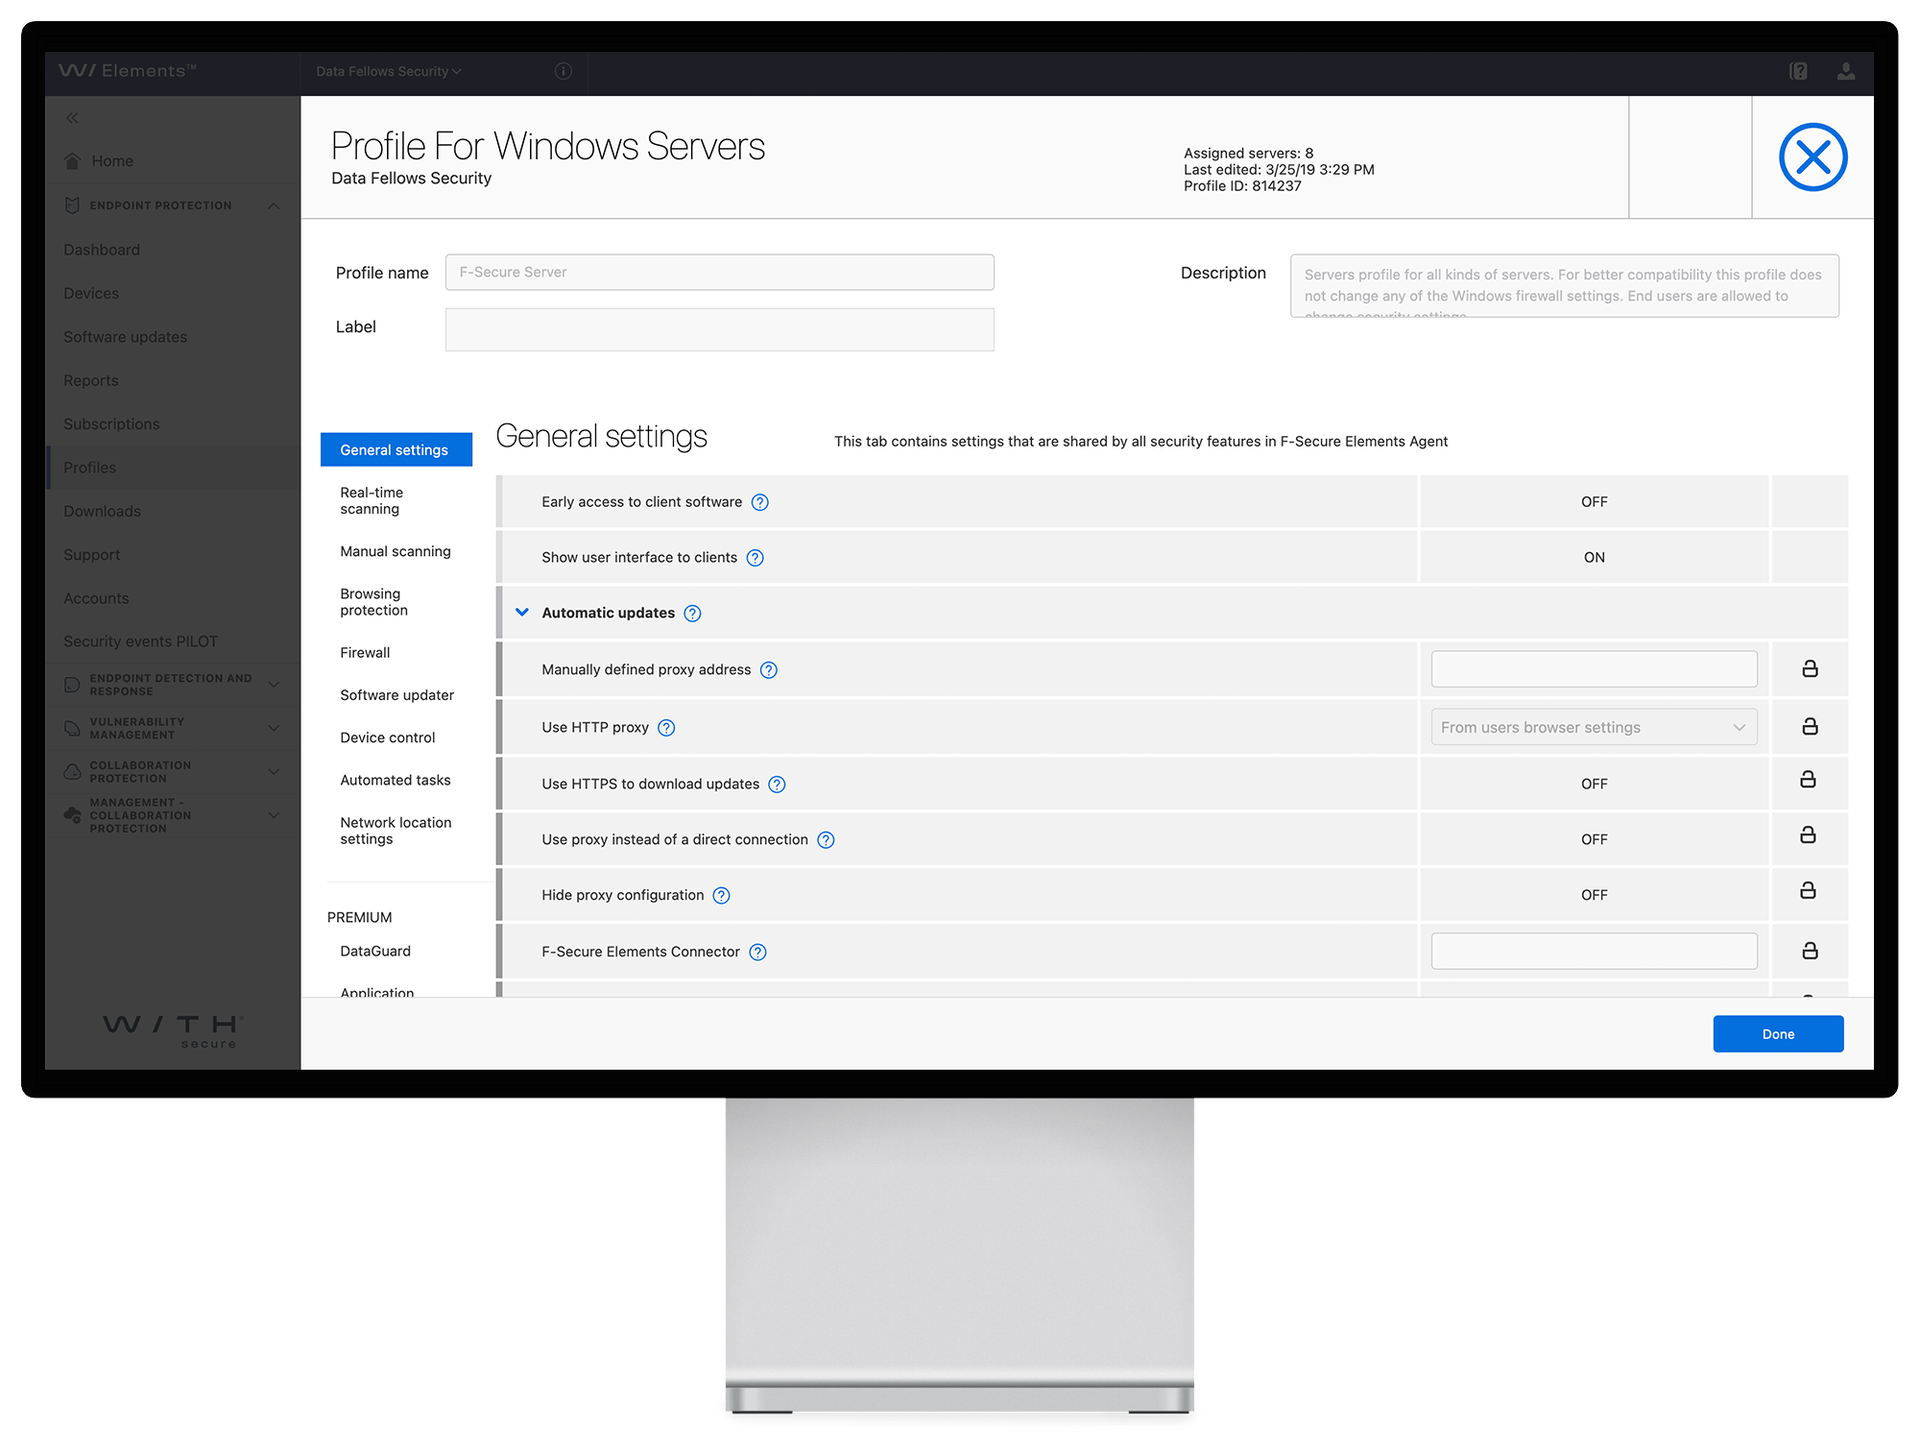Image resolution: width=1920 pixels, height=1449 pixels.
Task: Collapse the sidebar with double-chevron icon
Action: [71, 117]
